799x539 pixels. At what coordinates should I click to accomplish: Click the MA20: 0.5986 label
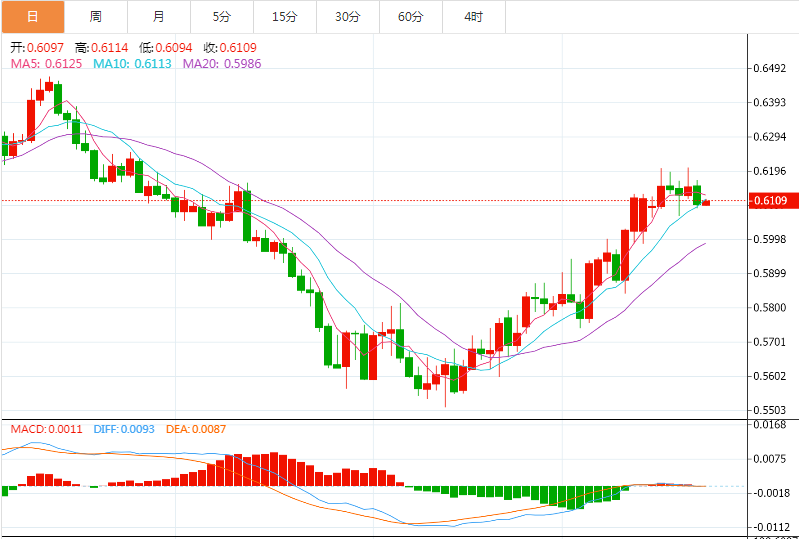click(222, 64)
